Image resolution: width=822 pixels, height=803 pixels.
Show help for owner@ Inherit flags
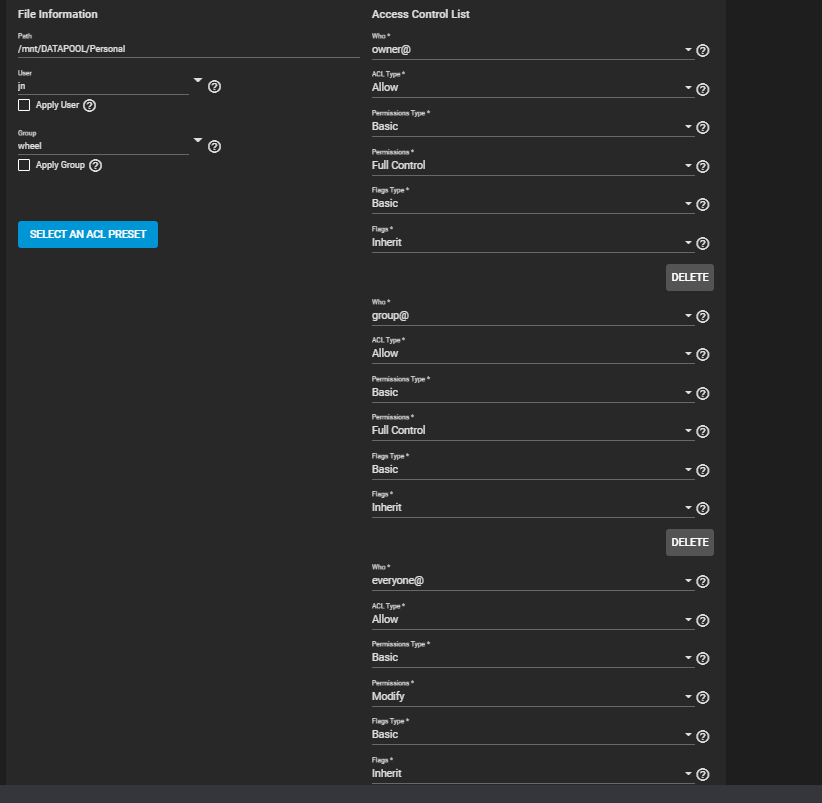tap(702, 243)
